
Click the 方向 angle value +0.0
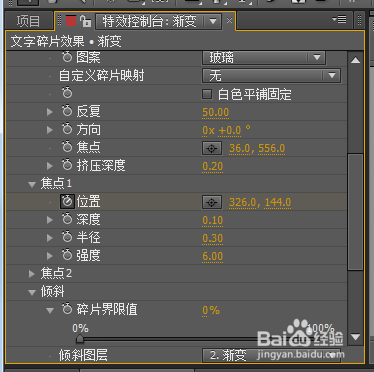click(x=230, y=130)
